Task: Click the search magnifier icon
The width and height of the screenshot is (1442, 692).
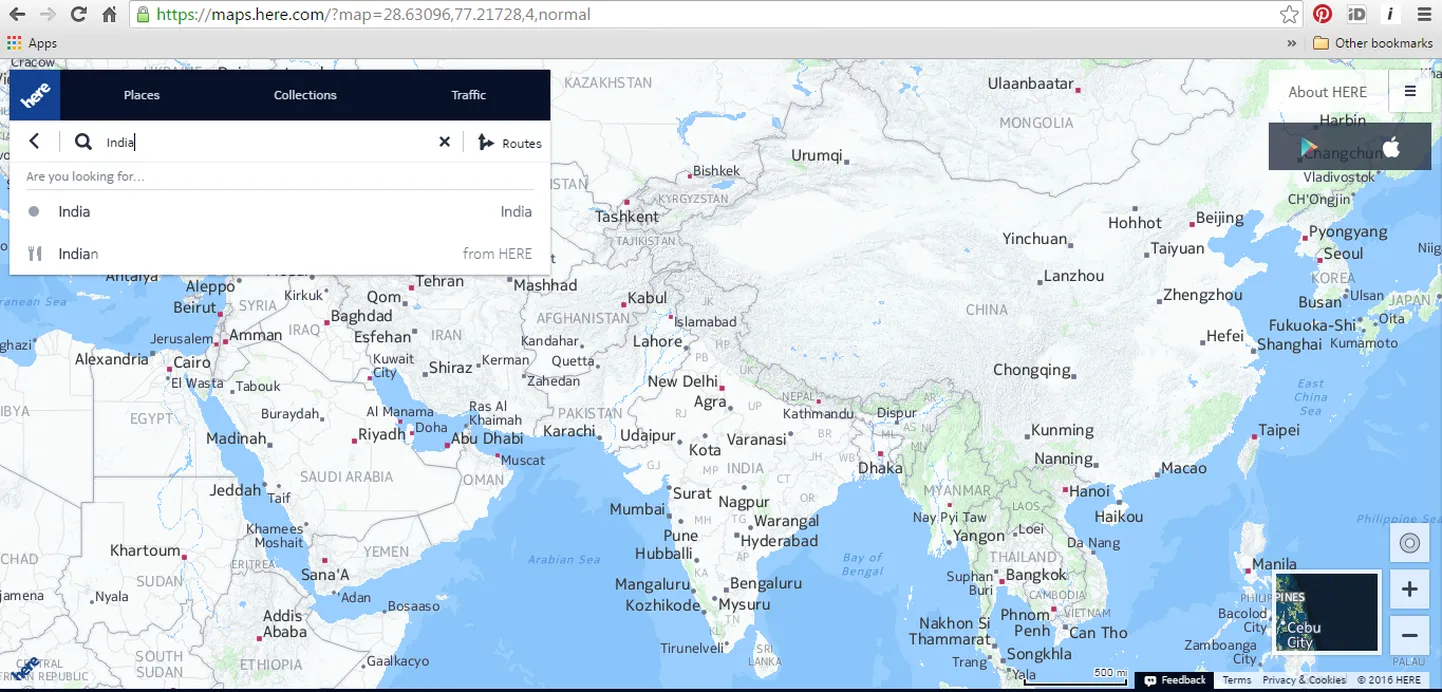Action: point(84,142)
